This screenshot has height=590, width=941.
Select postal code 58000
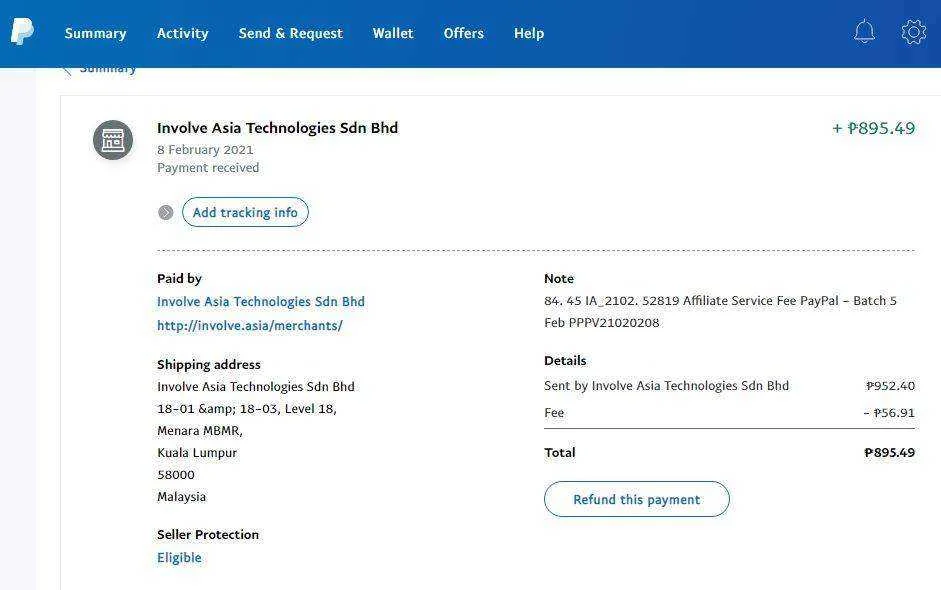pos(176,475)
